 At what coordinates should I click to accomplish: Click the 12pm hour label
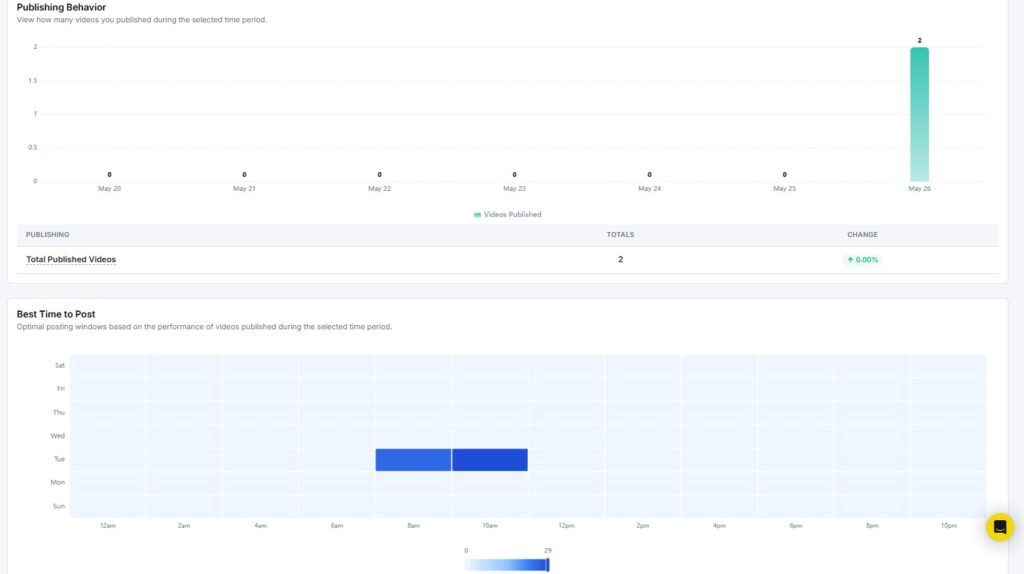coord(566,526)
